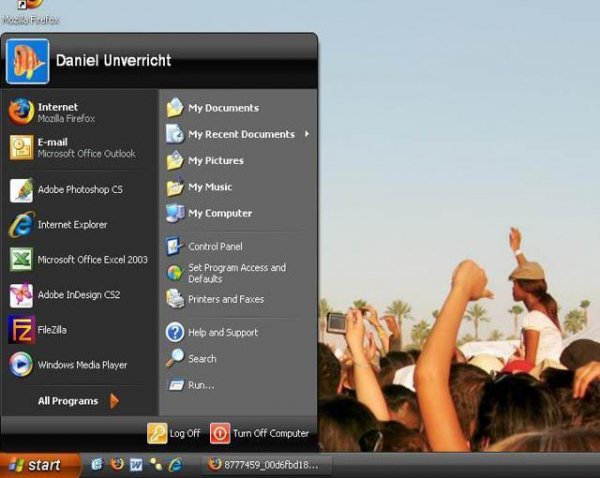
Task: Choose My Documents label in Start menu
Action: pyautogui.click(x=223, y=108)
